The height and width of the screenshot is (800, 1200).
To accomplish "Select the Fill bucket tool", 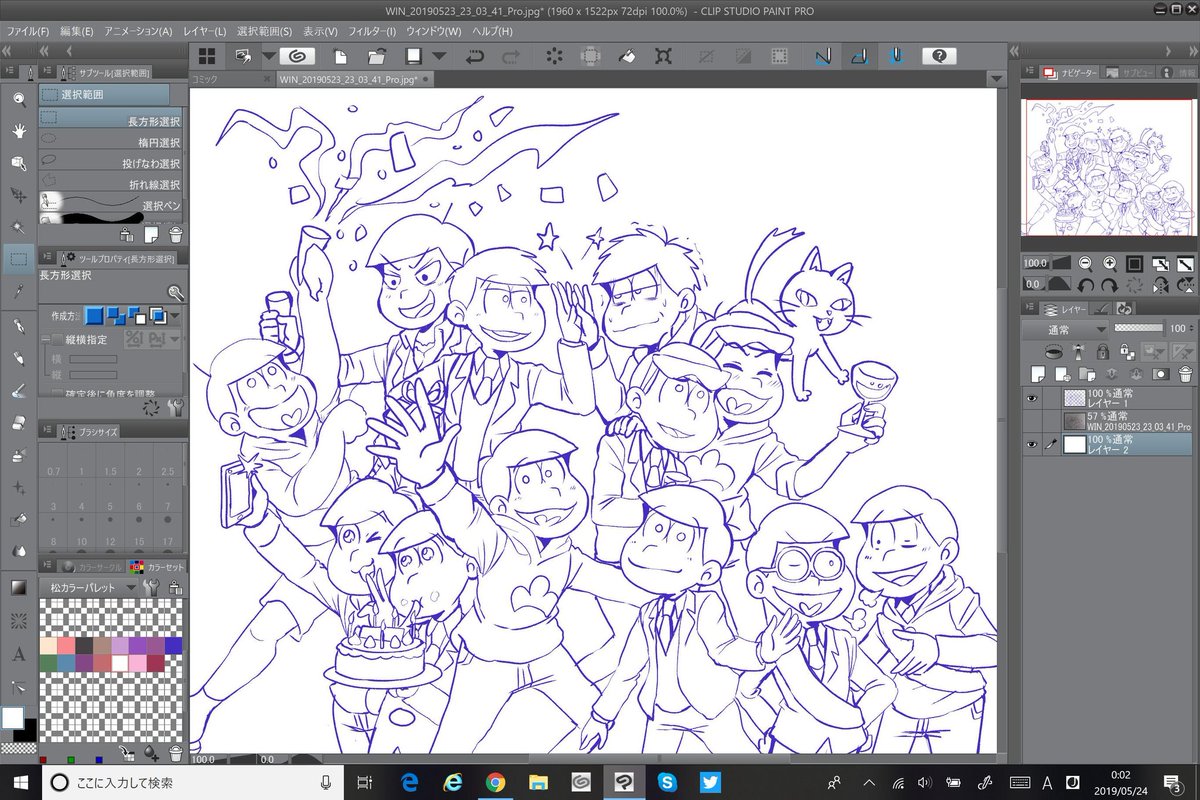I will pos(18,519).
